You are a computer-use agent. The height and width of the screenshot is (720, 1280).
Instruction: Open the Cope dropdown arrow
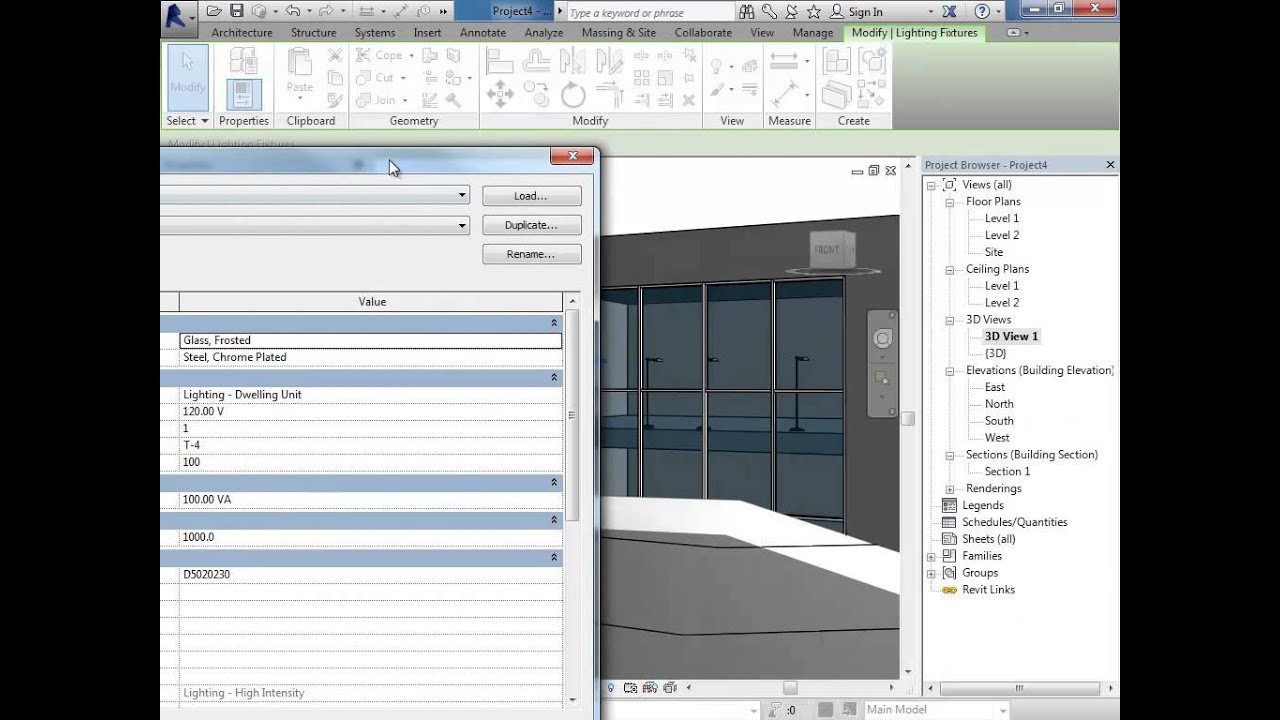(x=411, y=56)
